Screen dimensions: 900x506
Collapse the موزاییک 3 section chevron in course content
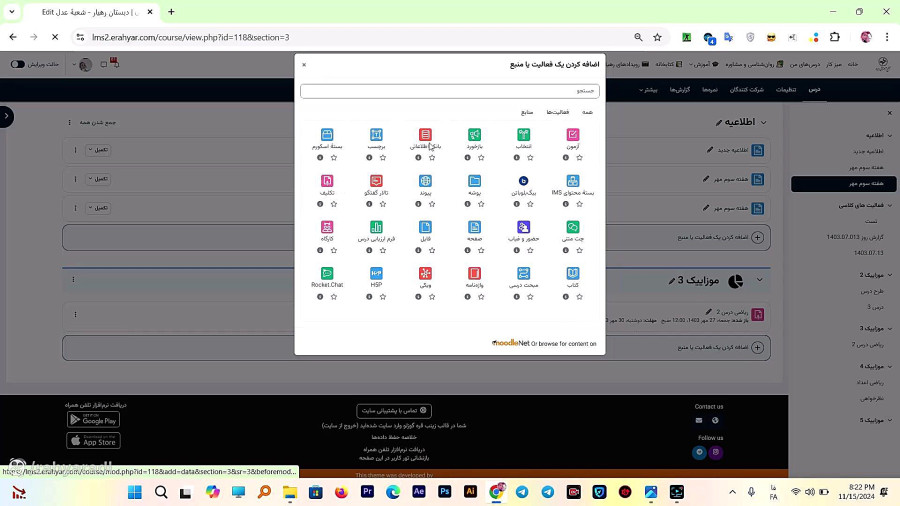(x=759, y=280)
